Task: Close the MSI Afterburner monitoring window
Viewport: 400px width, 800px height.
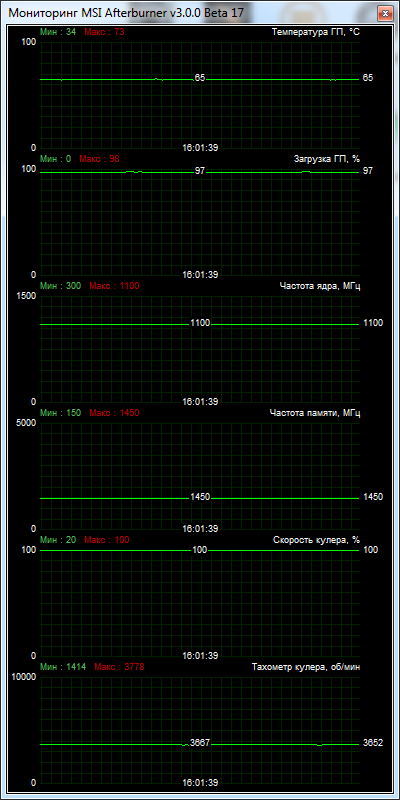Action: click(384, 13)
